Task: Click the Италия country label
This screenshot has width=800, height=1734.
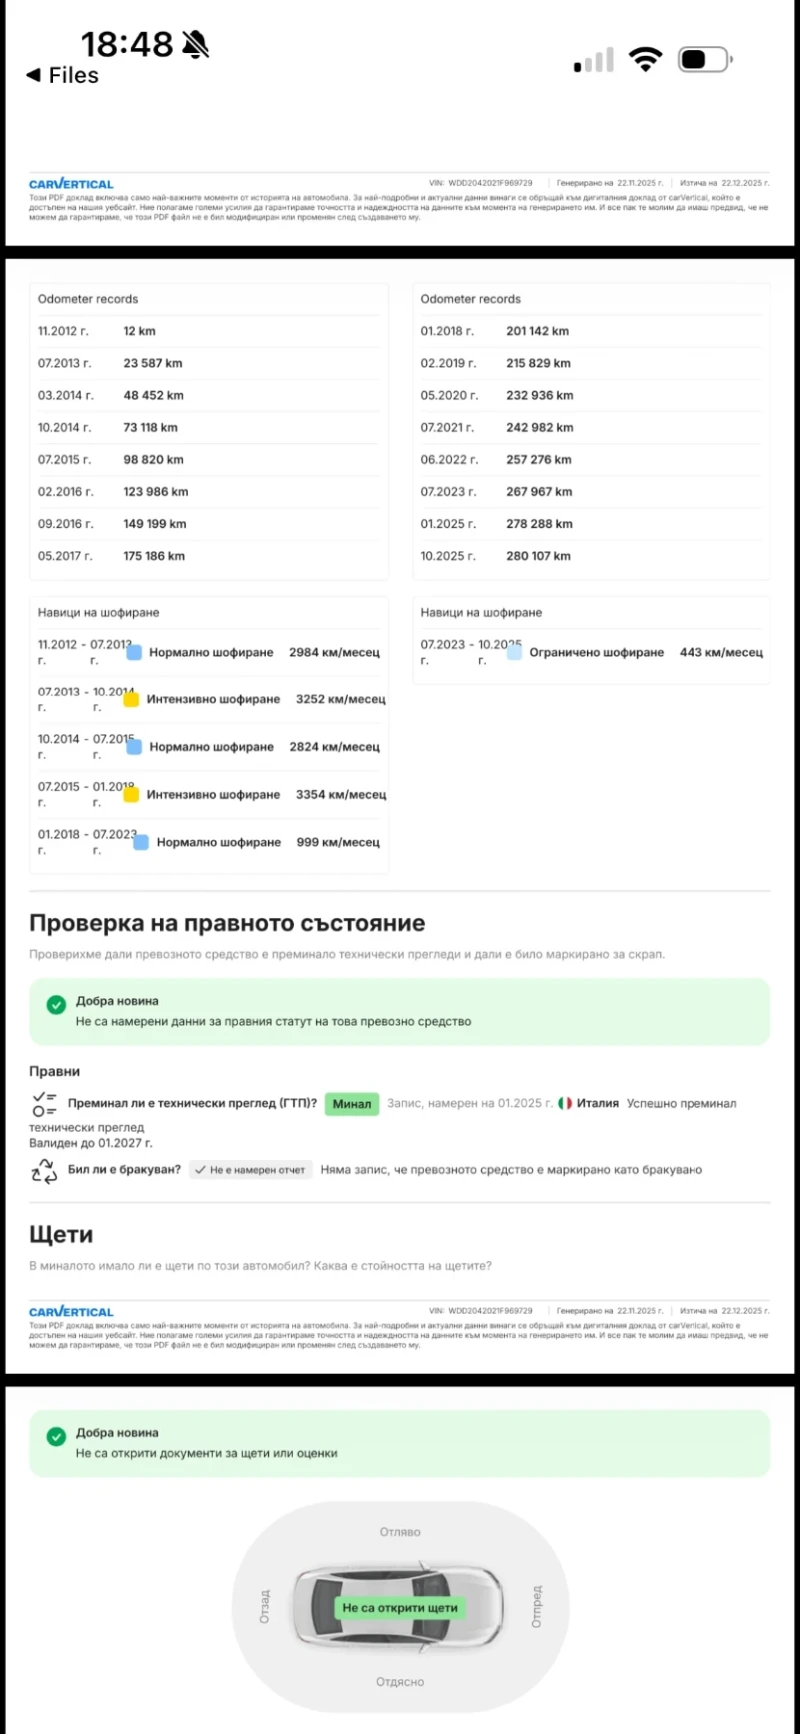Action: tap(598, 1104)
